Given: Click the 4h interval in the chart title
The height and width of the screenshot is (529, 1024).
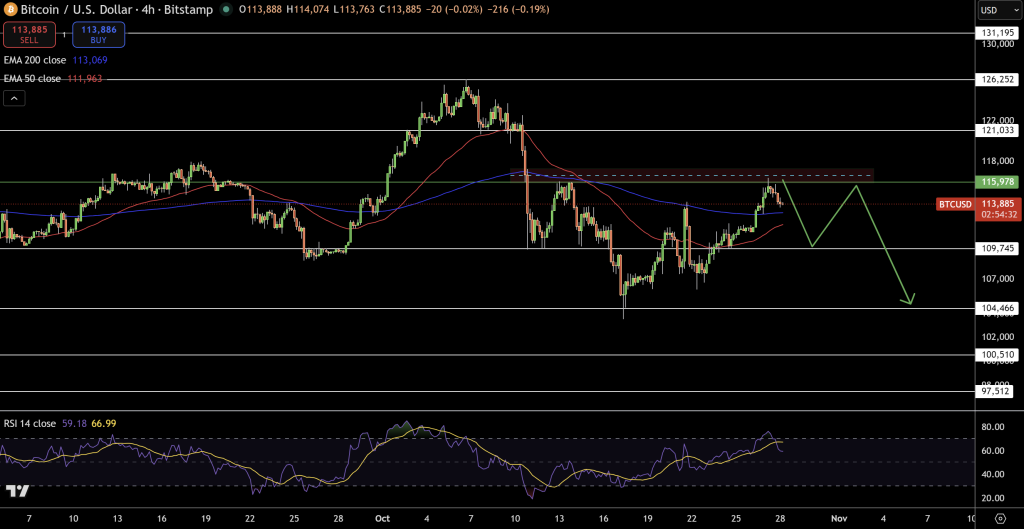Looking at the screenshot, I should [149, 10].
